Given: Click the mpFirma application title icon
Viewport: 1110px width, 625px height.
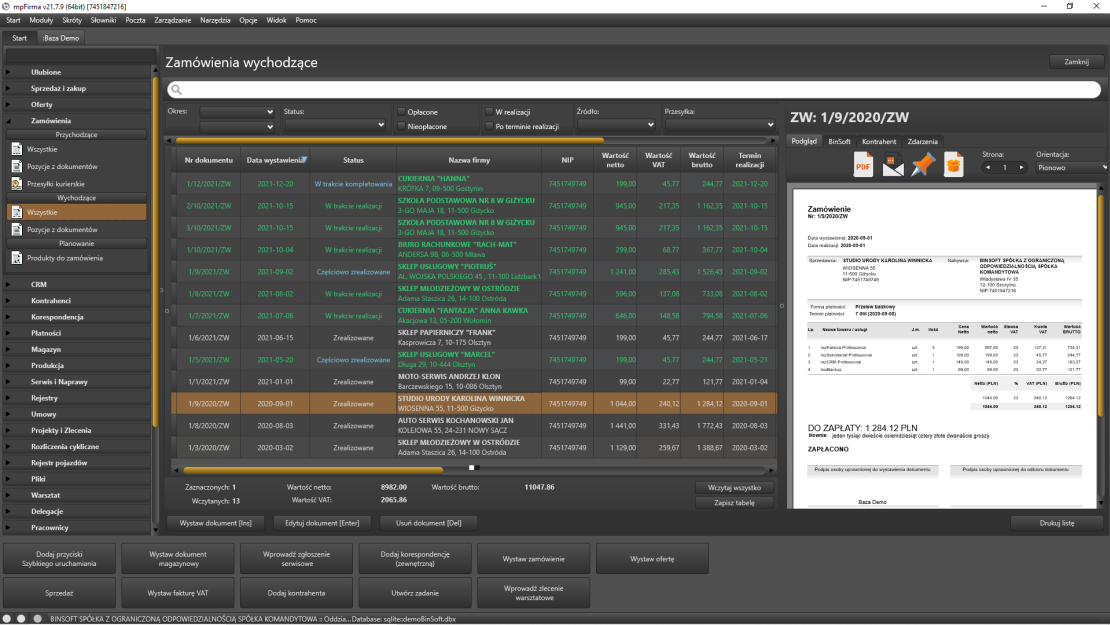Looking at the screenshot, I should [x=6, y=6].
